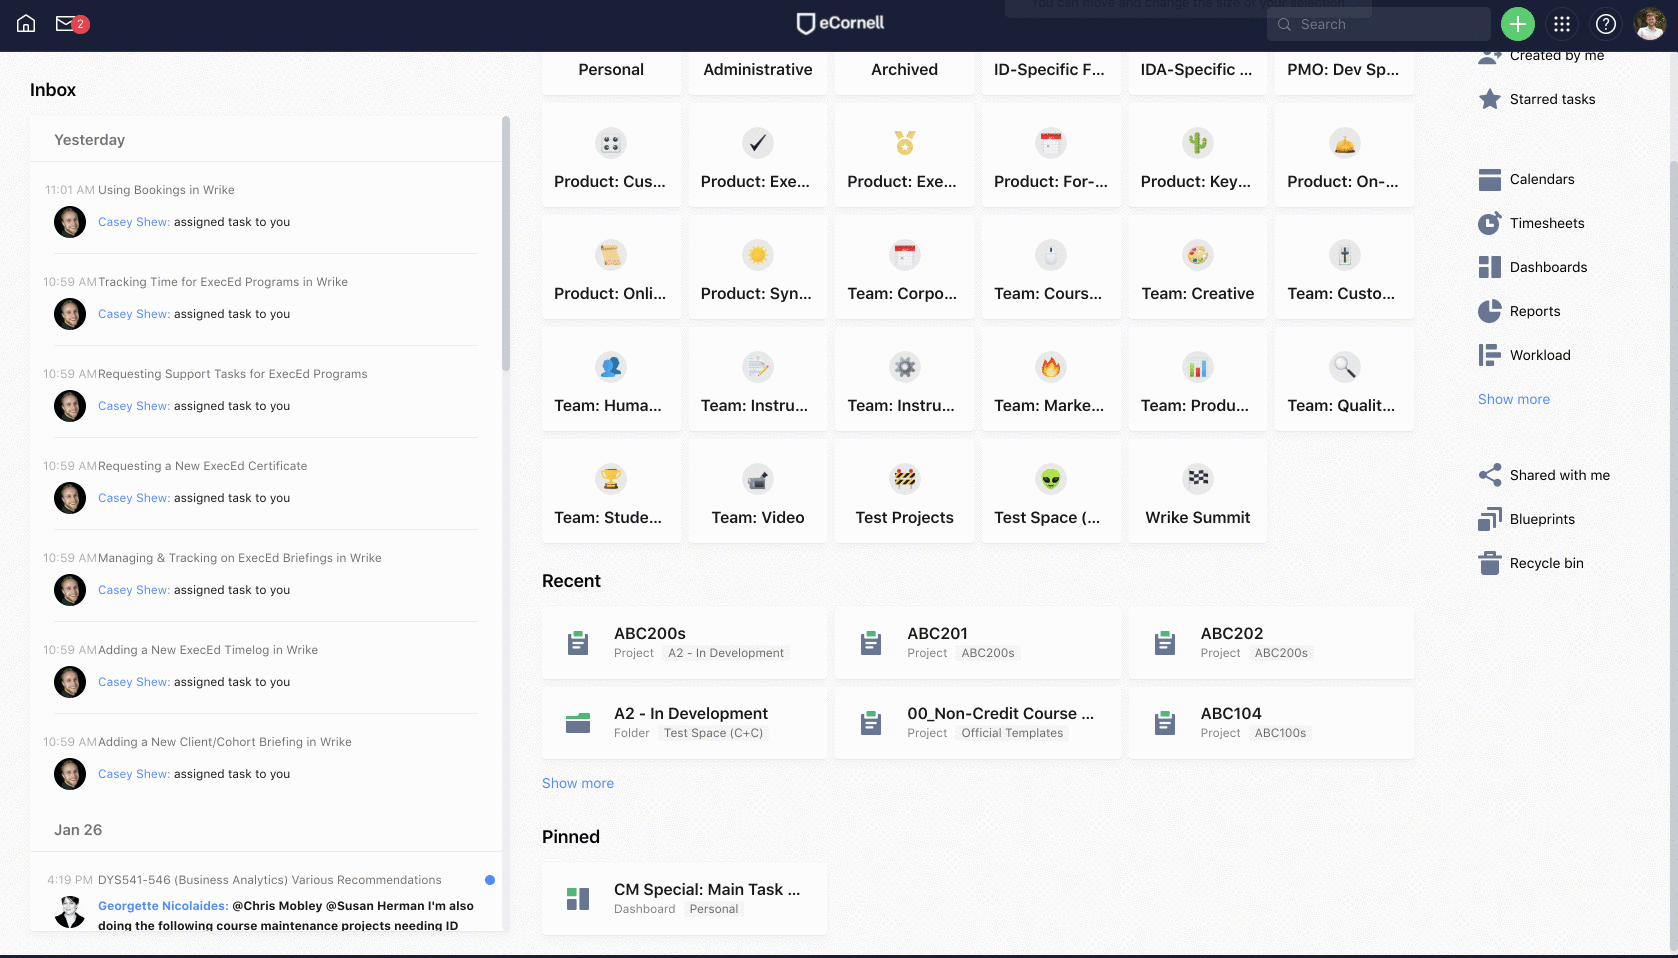Open the Team: Corpo... calendar space

click(x=904, y=267)
